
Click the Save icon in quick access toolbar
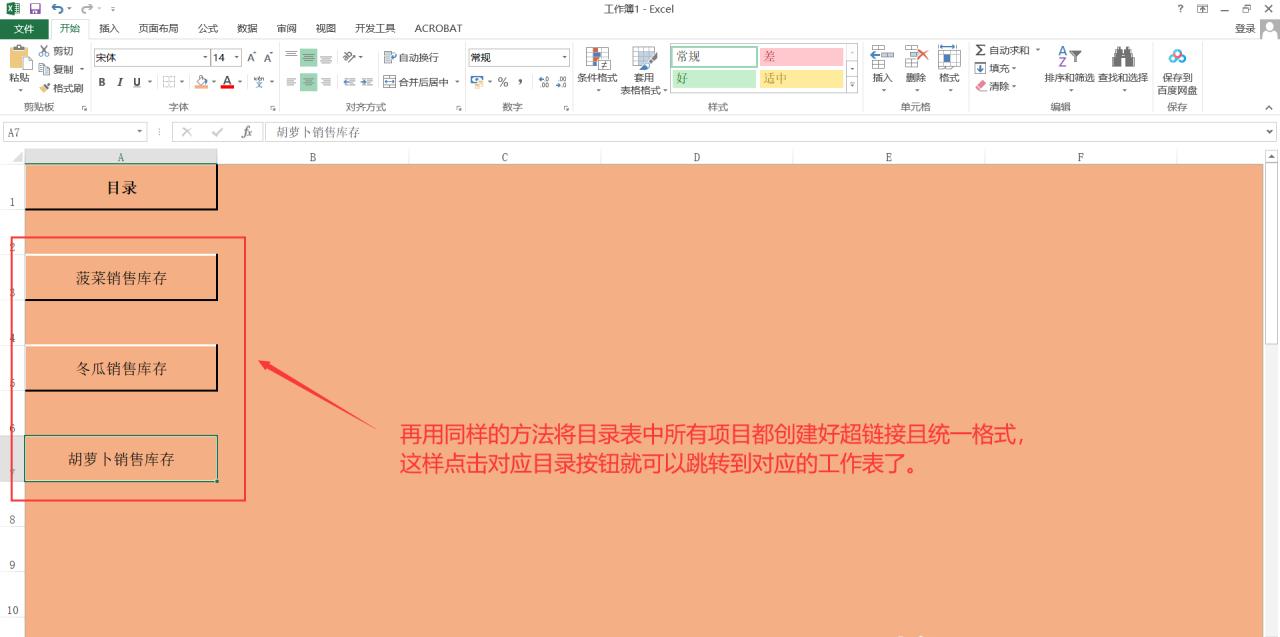(34, 9)
